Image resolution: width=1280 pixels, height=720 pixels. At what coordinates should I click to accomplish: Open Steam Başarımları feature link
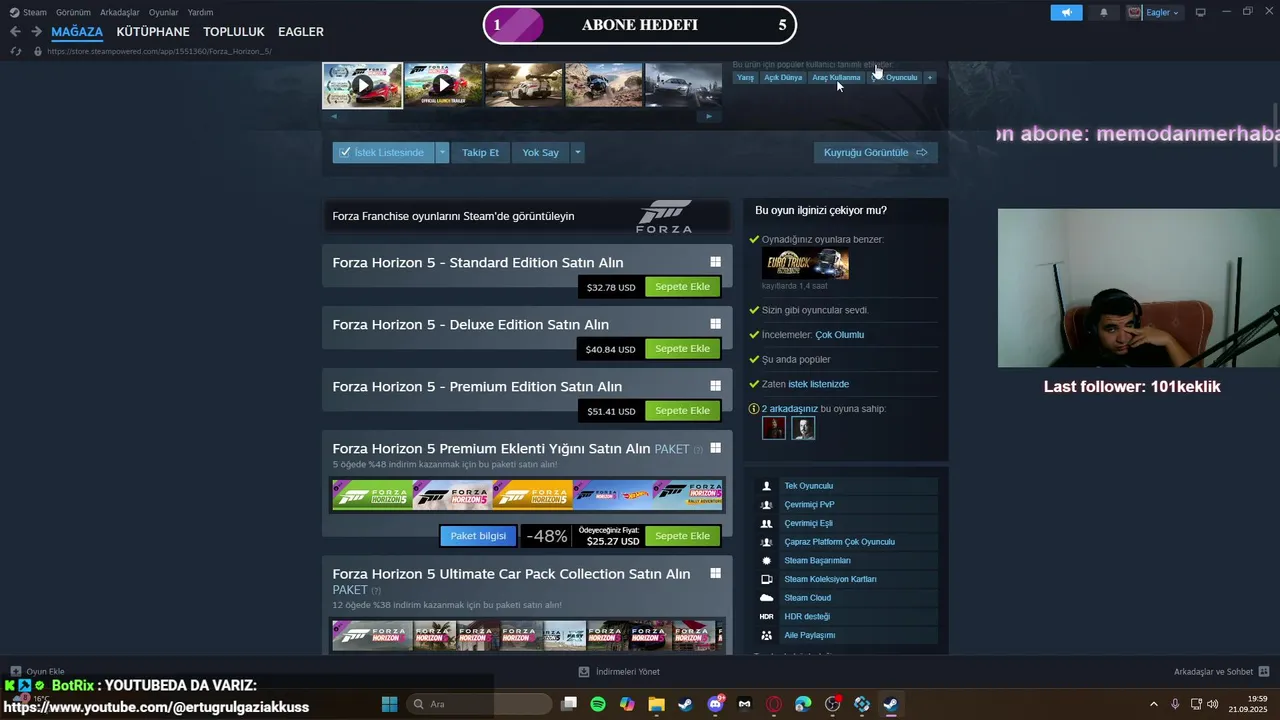click(846, 561)
